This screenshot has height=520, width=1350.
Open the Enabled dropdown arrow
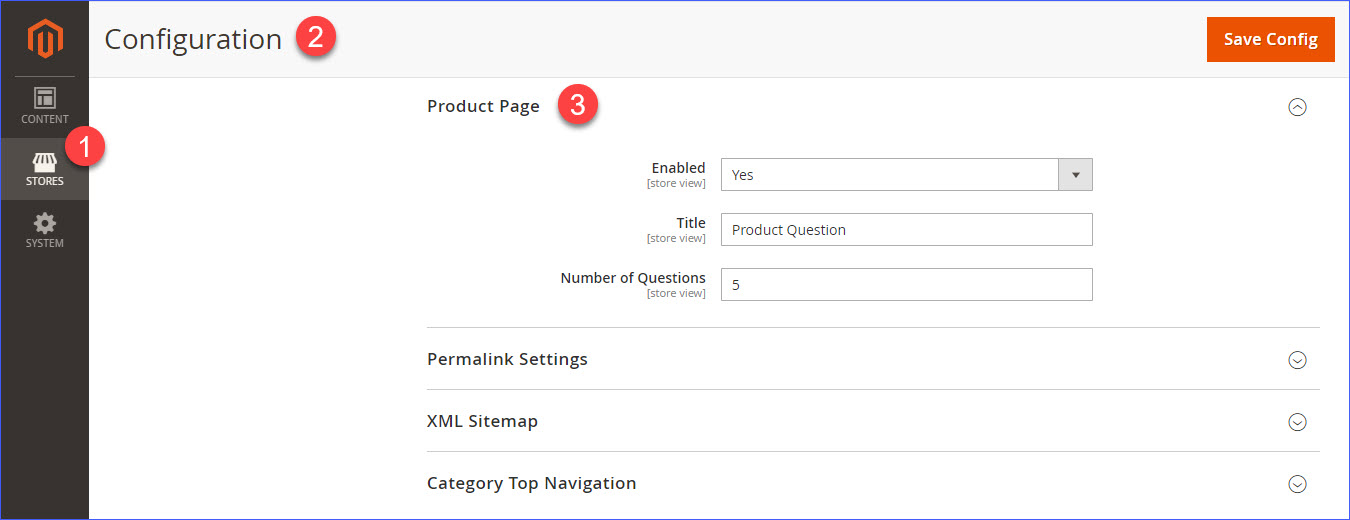1075,175
